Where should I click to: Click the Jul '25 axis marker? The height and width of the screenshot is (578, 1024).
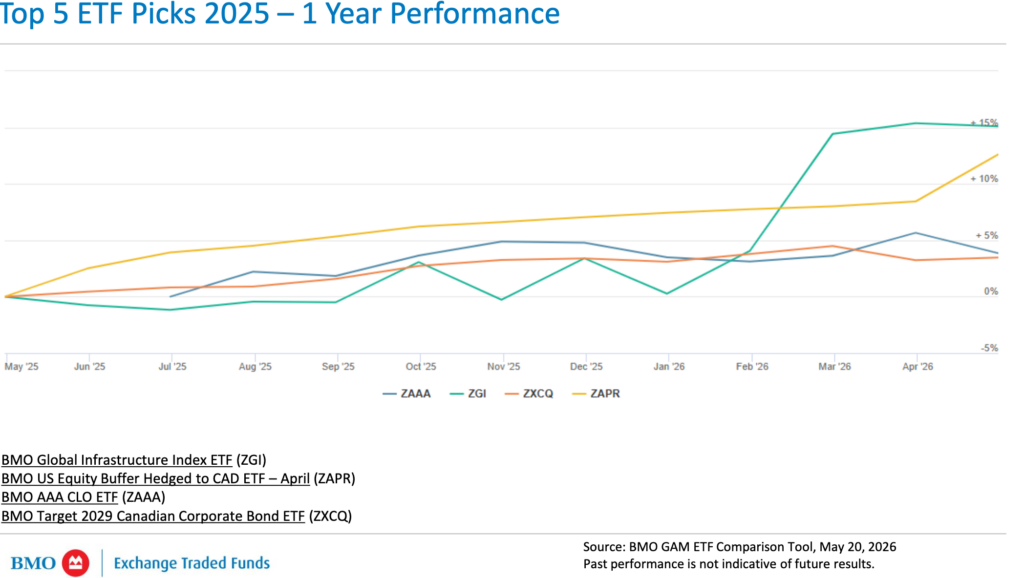pos(172,366)
